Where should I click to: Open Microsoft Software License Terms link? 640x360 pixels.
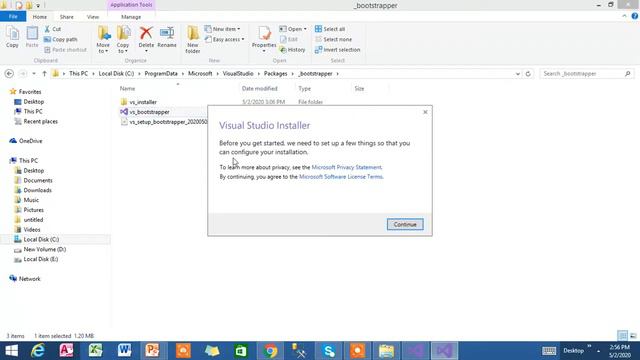[x=341, y=177]
